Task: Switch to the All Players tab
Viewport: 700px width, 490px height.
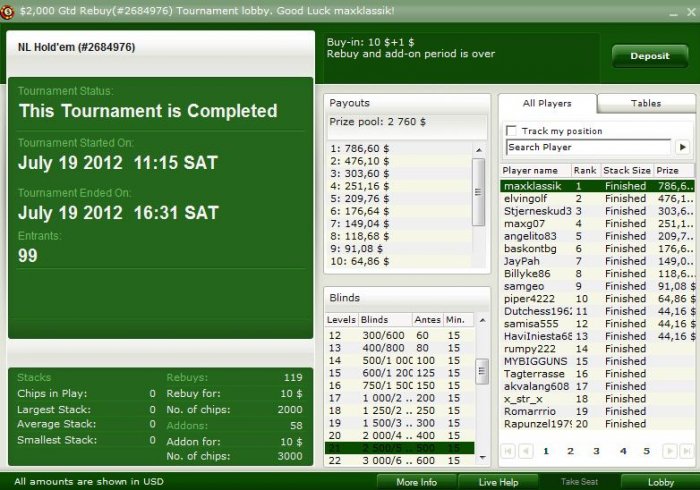Action: [547, 104]
